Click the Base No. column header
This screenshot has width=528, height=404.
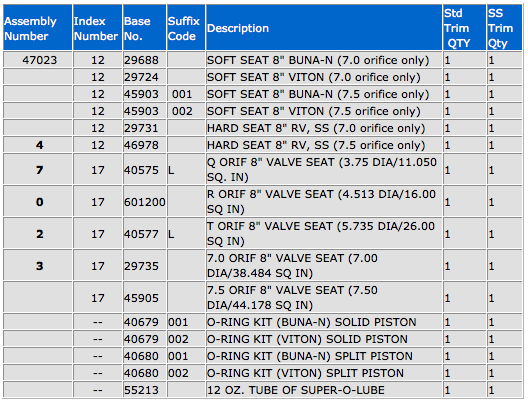144,28
